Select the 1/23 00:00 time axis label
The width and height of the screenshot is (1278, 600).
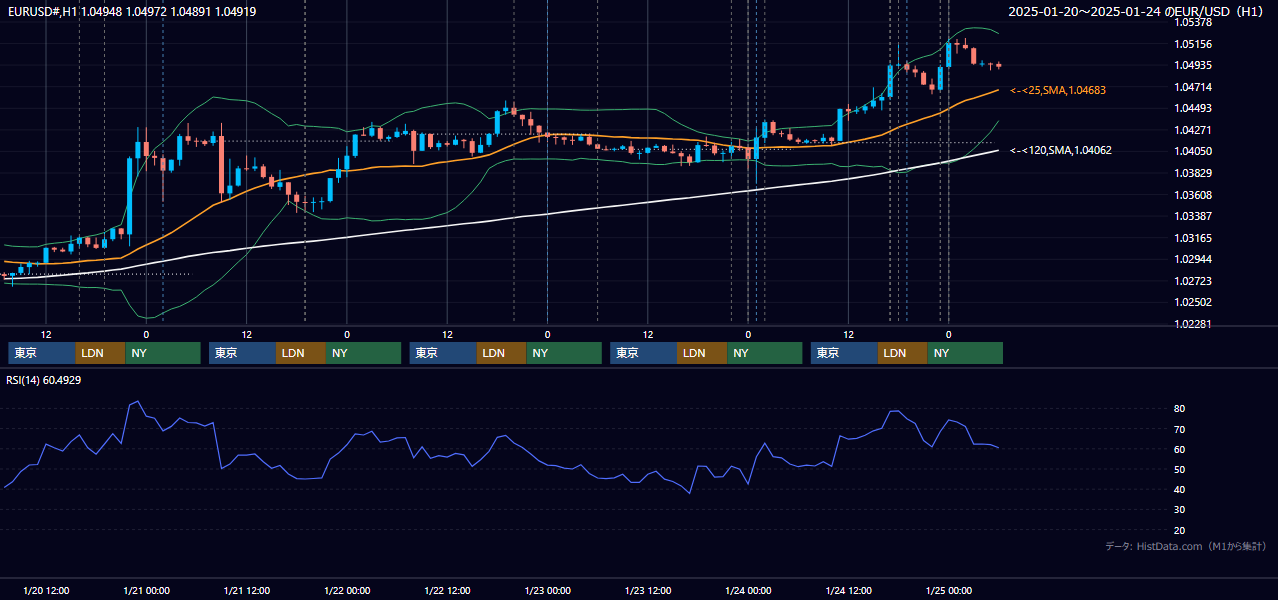pyautogui.click(x=548, y=591)
